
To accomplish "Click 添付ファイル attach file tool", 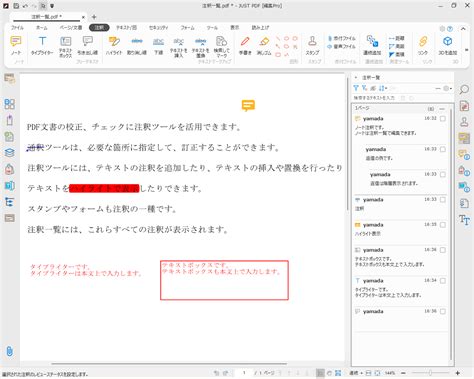I will 342,38.
